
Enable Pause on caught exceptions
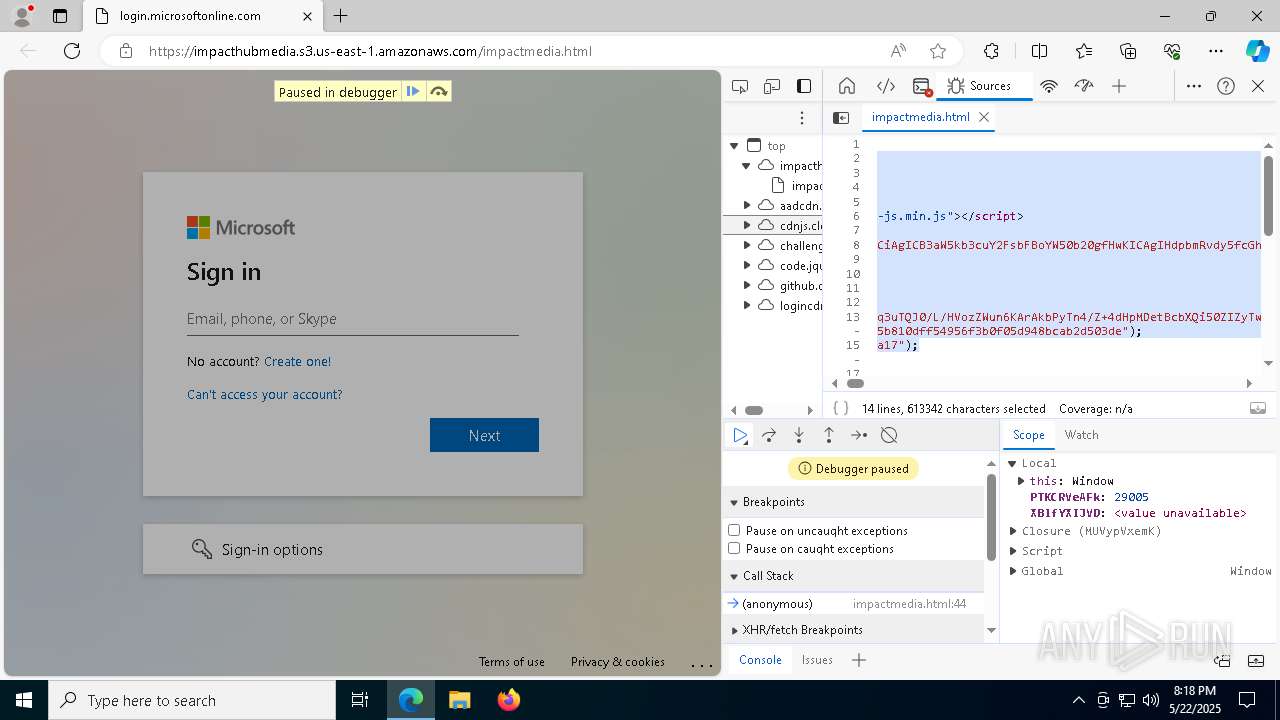coord(734,548)
